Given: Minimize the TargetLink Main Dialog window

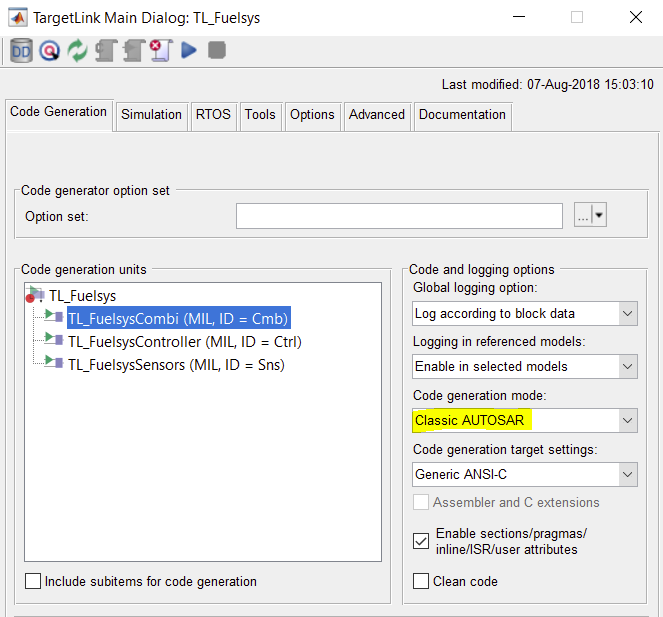Looking at the screenshot, I should 519,17.
